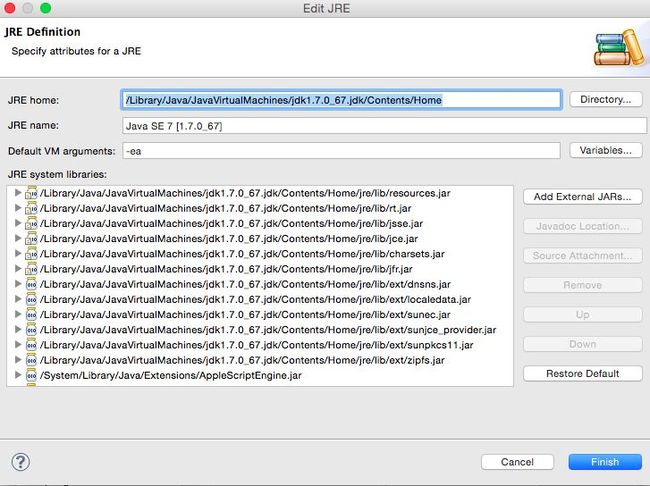
Task: Click the rt.jar library icon
Action: pos(31,208)
